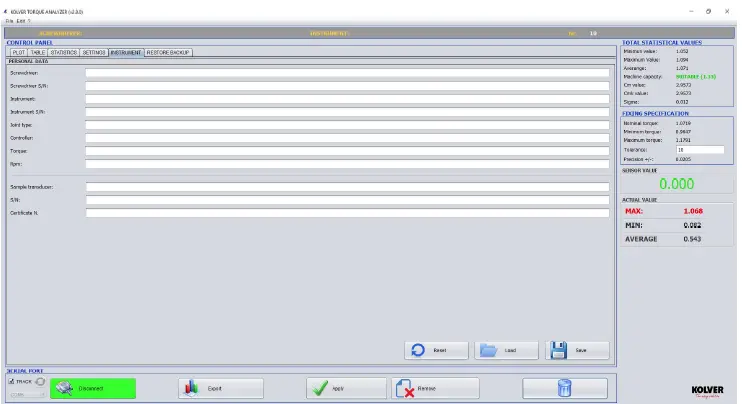Click the green Disconnect button

(93, 388)
